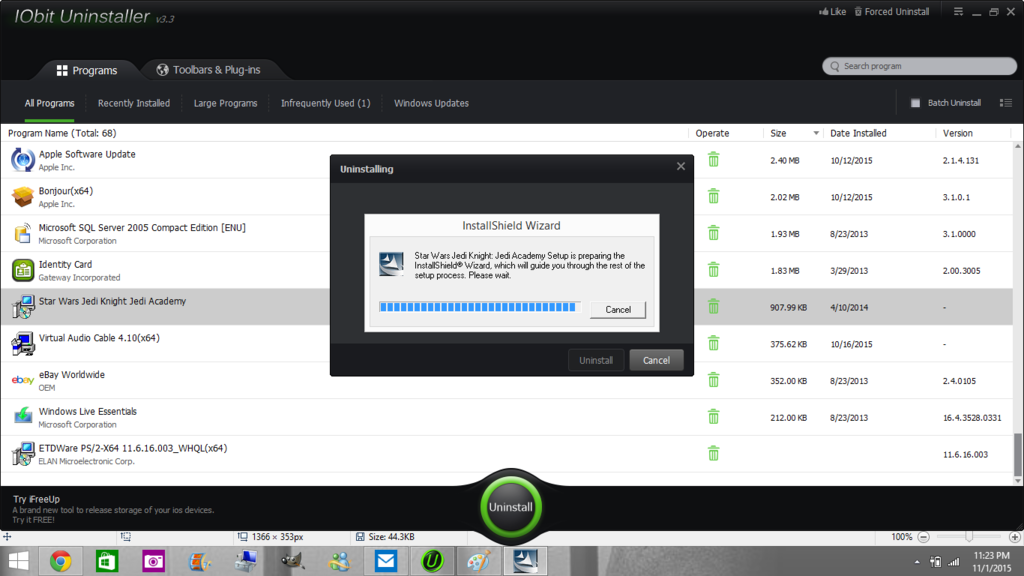Click the Apple Software Update program icon
Image resolution: width=1024 pixels, height=576 pixels.
click(x=22, y=160)
